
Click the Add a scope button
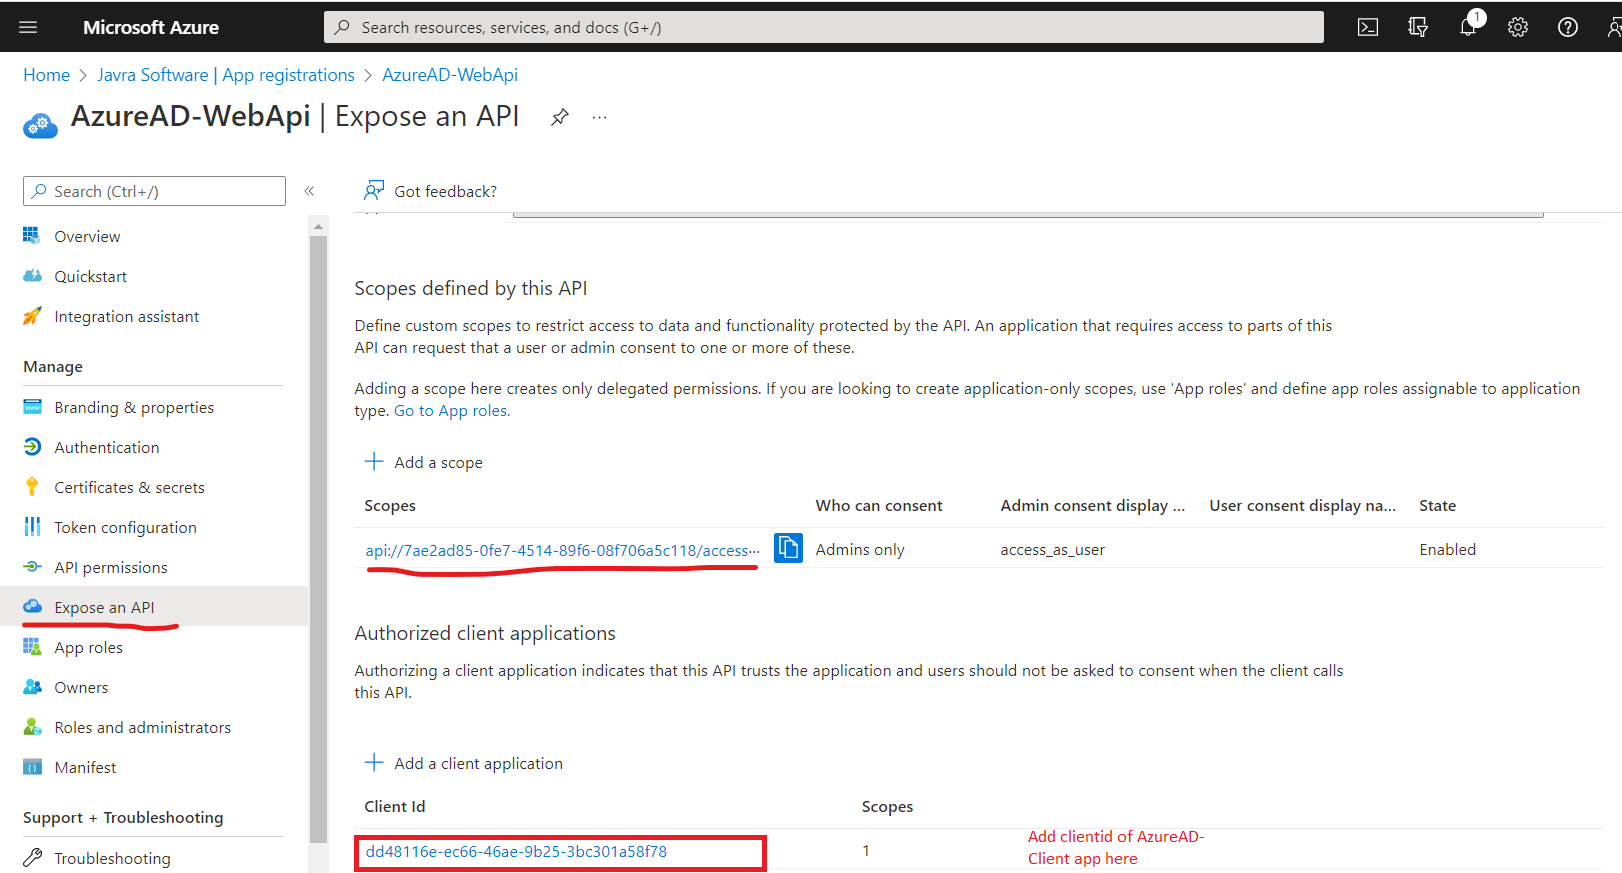424,462
